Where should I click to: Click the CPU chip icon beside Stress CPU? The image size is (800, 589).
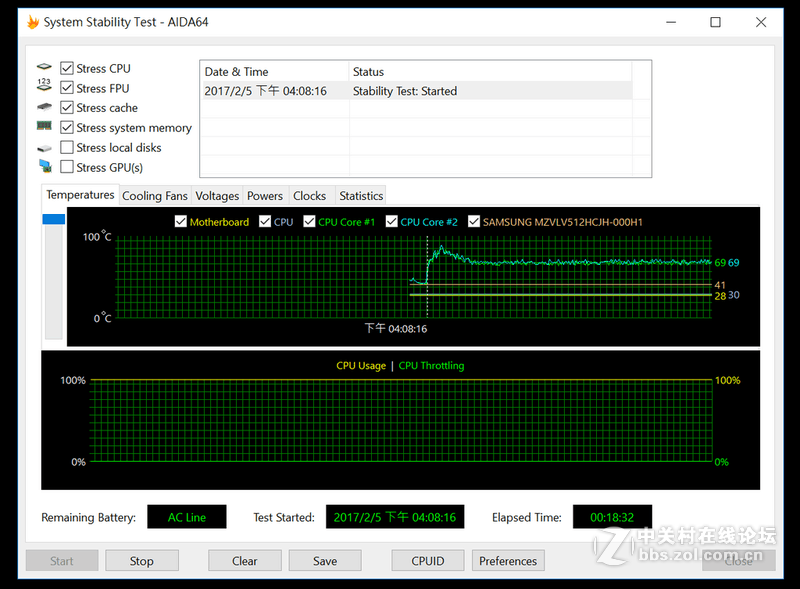[x=44, y=68]
